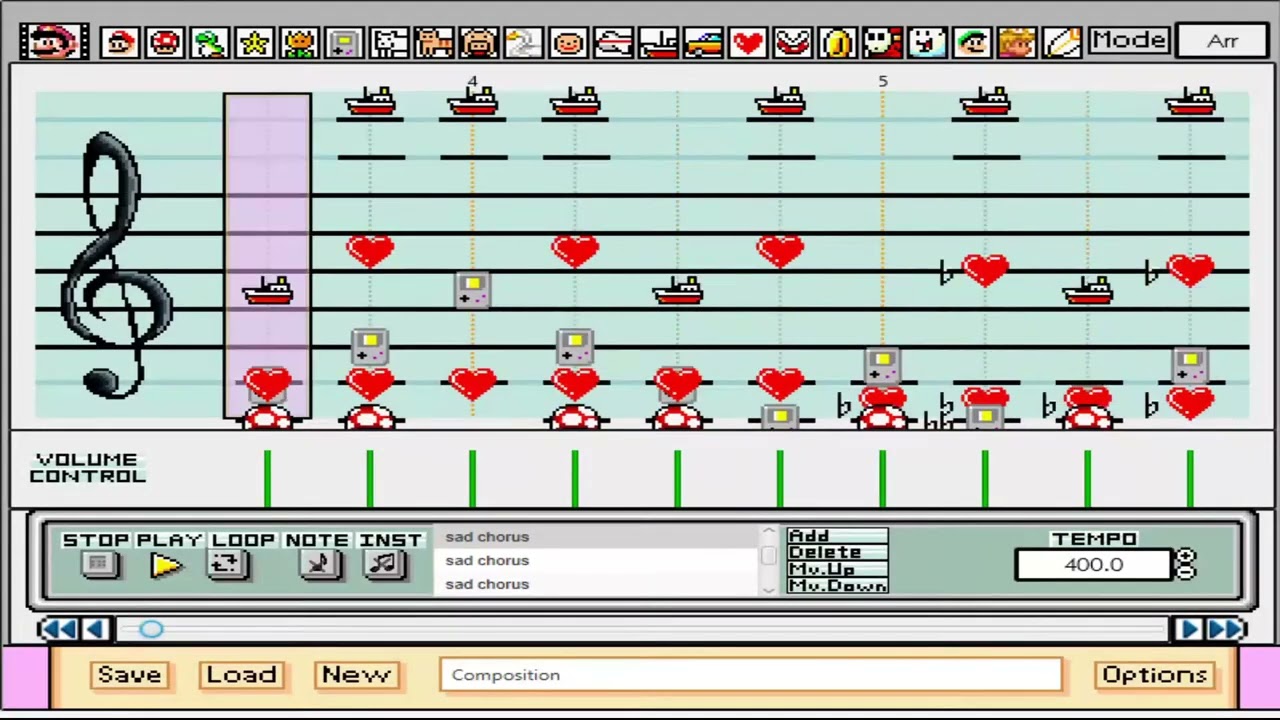Choose the Princess Peach instrument

(1017, 42)
